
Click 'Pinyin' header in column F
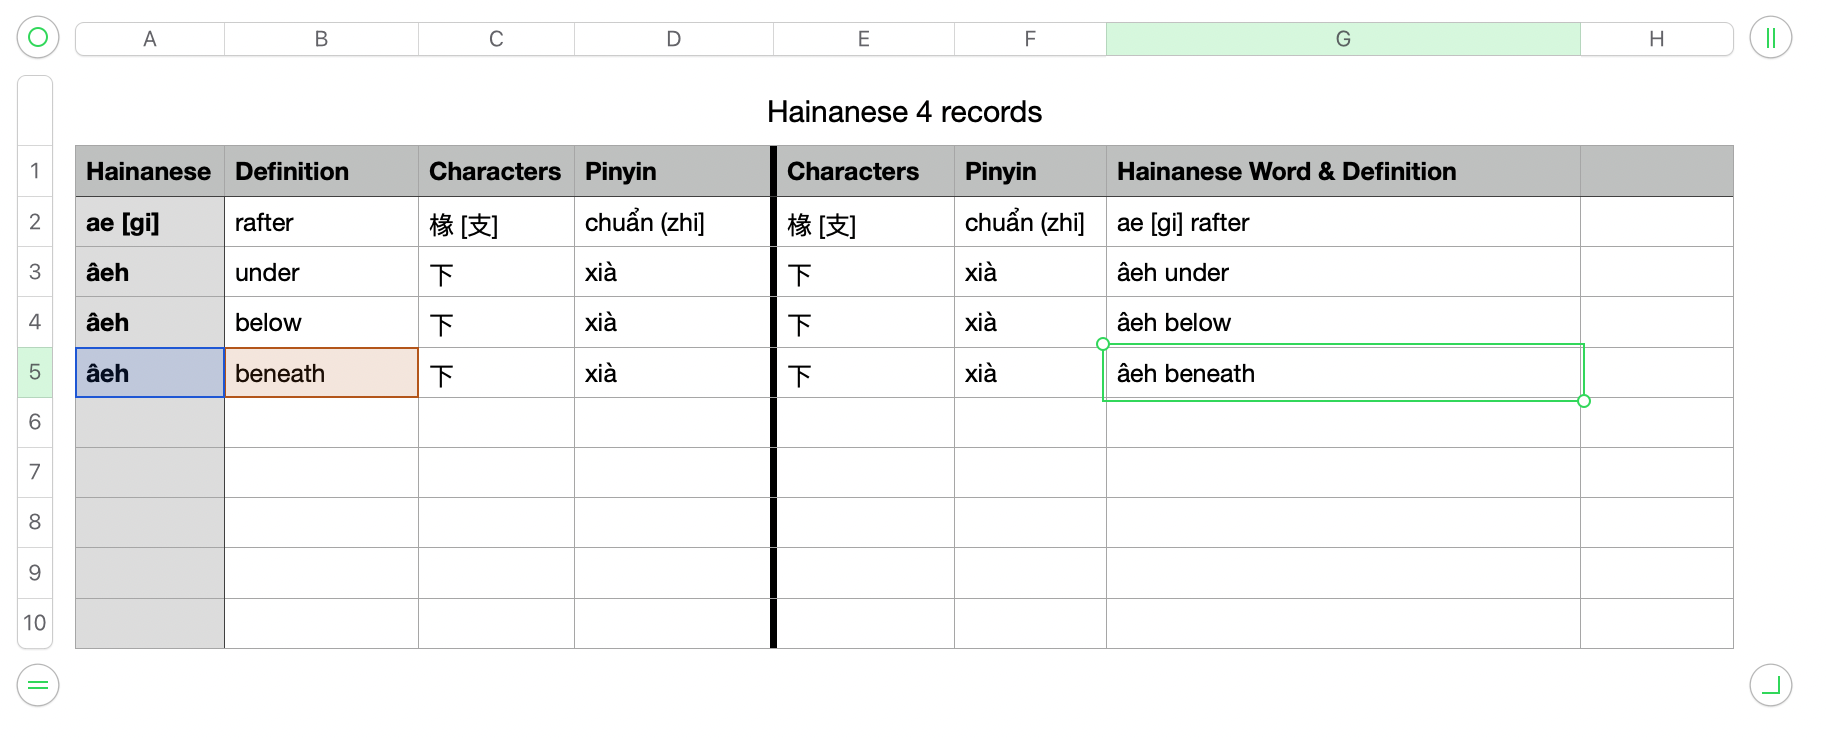[x=1030, y=171]
